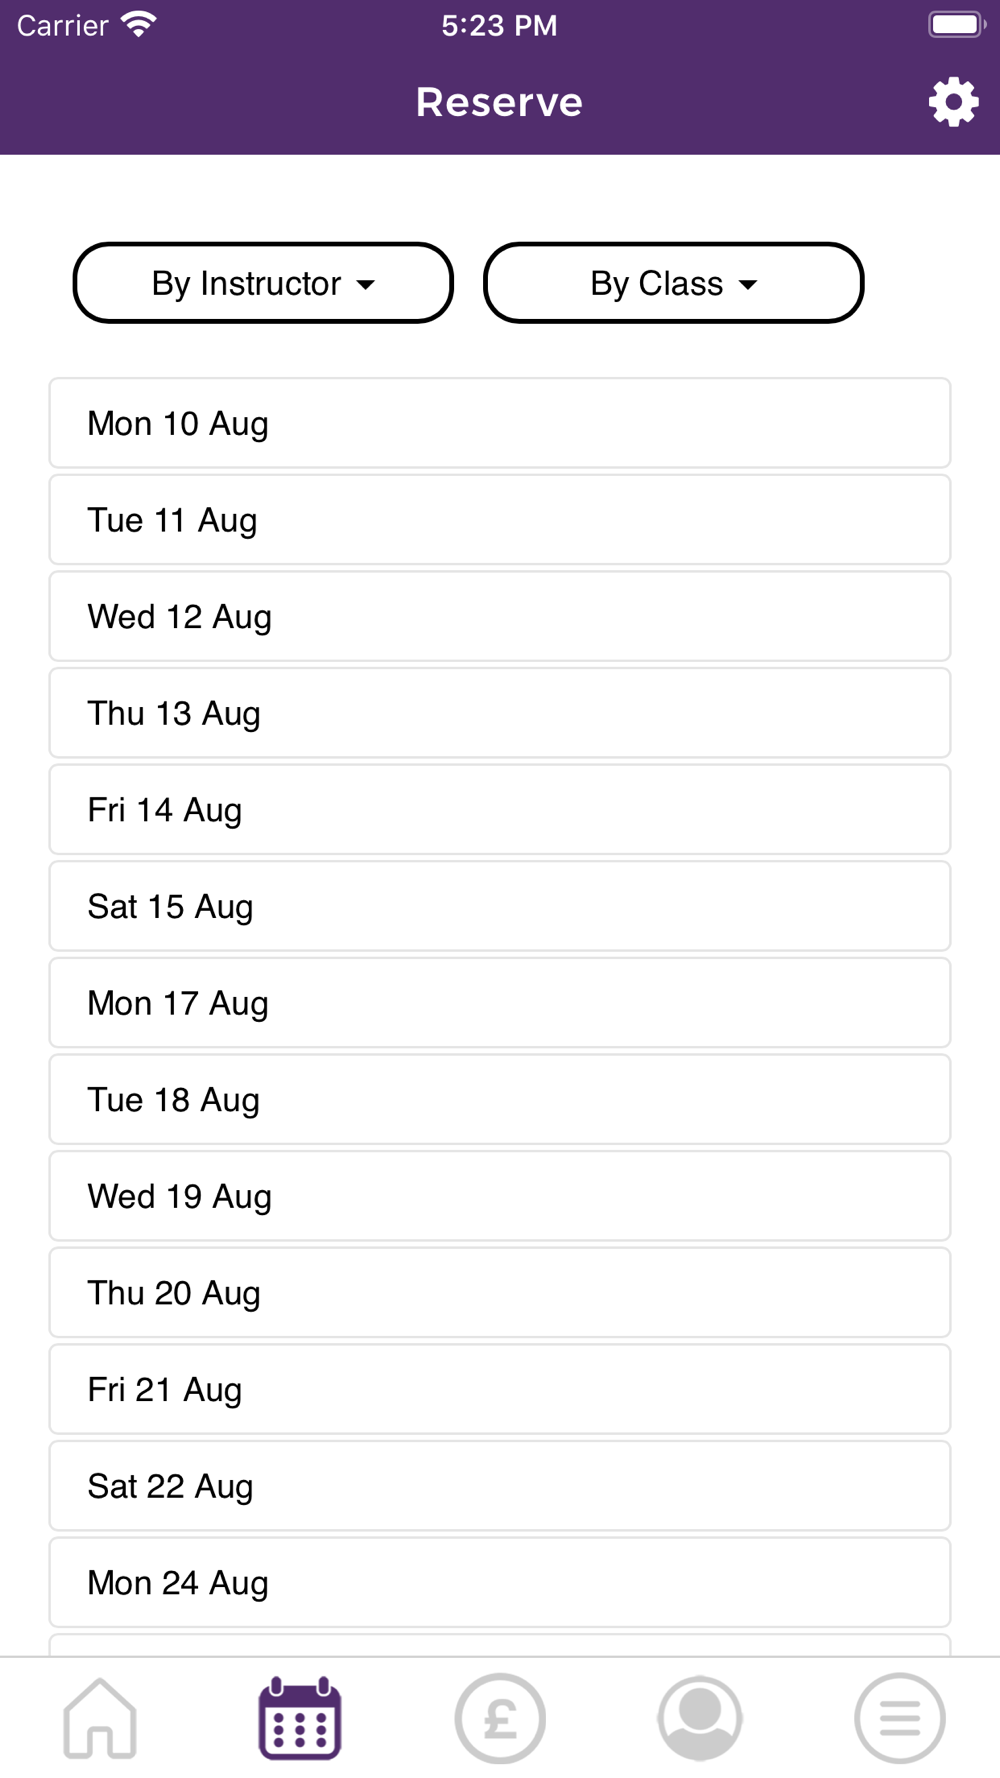
Task: Open Sat 22 Aug schedule
Action: pos(500,1486)
